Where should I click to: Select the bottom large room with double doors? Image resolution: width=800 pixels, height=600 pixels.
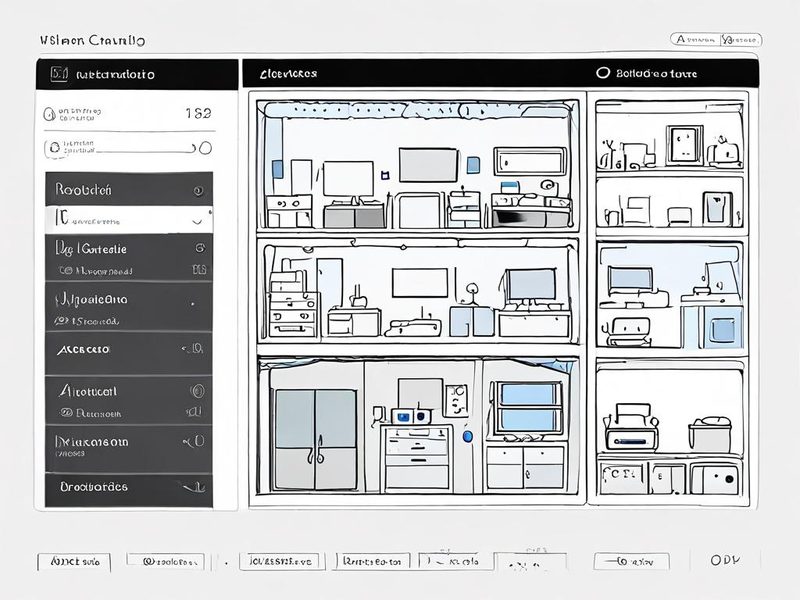[x=418, y=426]
